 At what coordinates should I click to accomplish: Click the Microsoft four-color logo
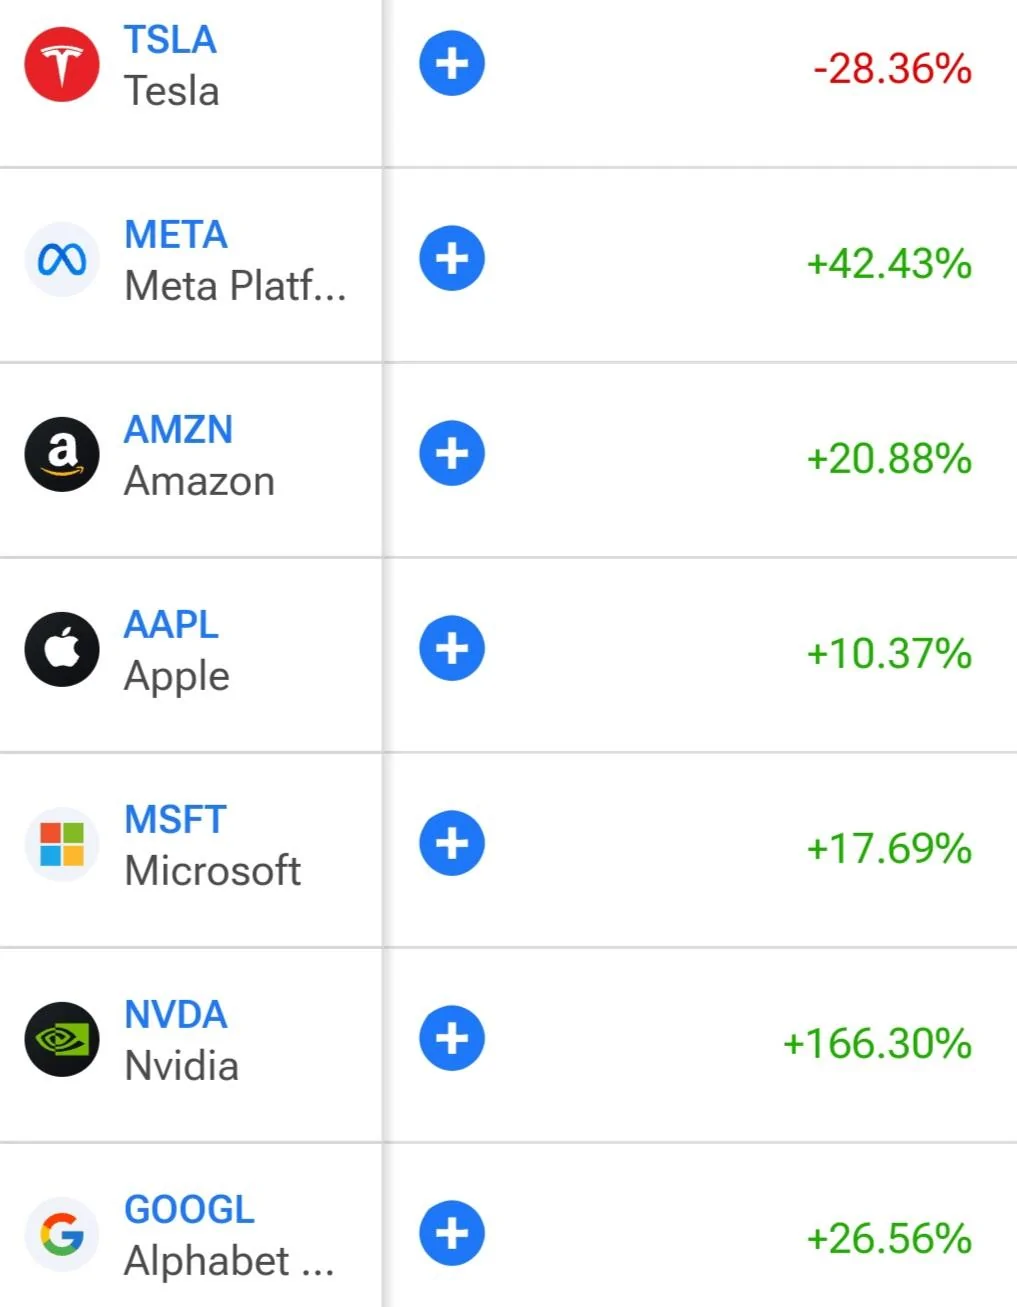coord(62,844)
